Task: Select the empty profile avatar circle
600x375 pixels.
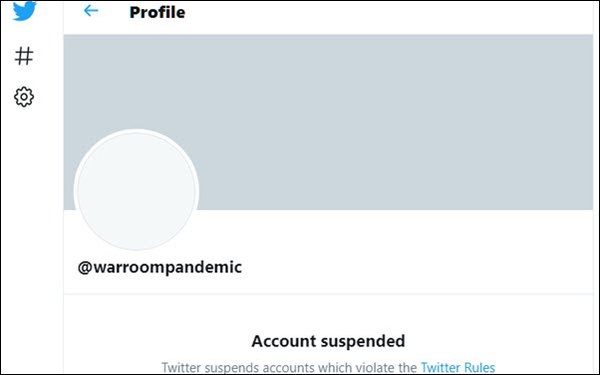Action: 136,190
